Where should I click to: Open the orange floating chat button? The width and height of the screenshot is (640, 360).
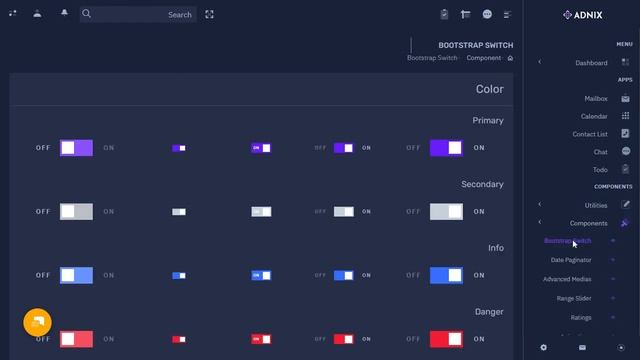(x=38, y=322)
